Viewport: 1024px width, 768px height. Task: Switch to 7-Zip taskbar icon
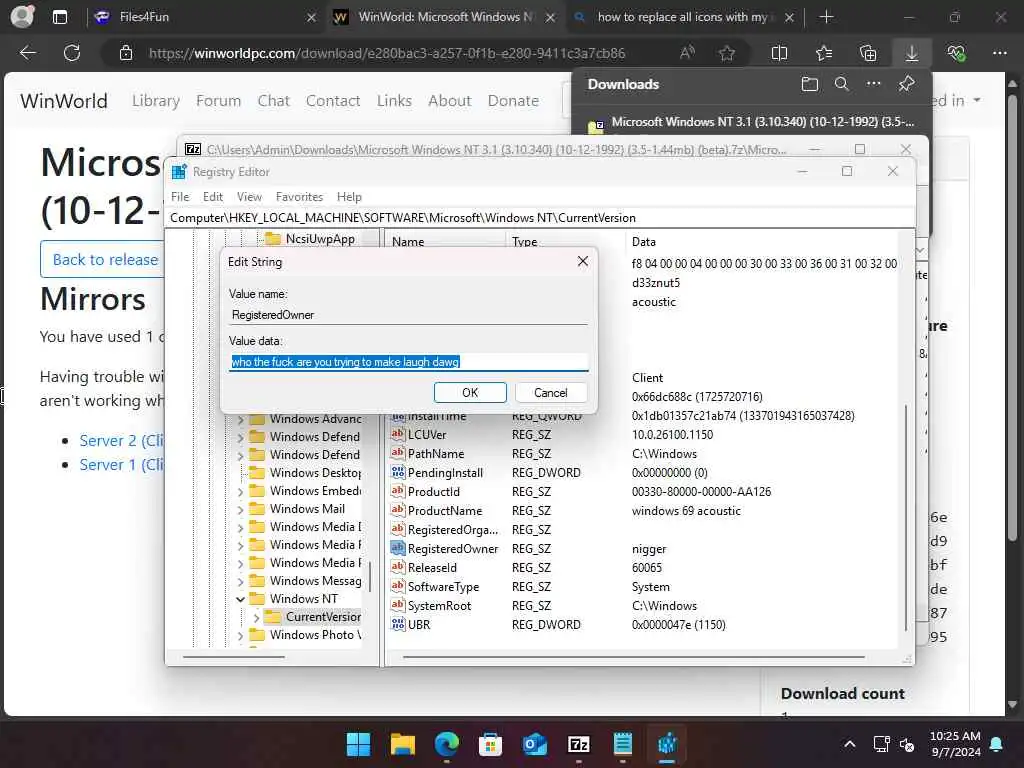[579, 744]
